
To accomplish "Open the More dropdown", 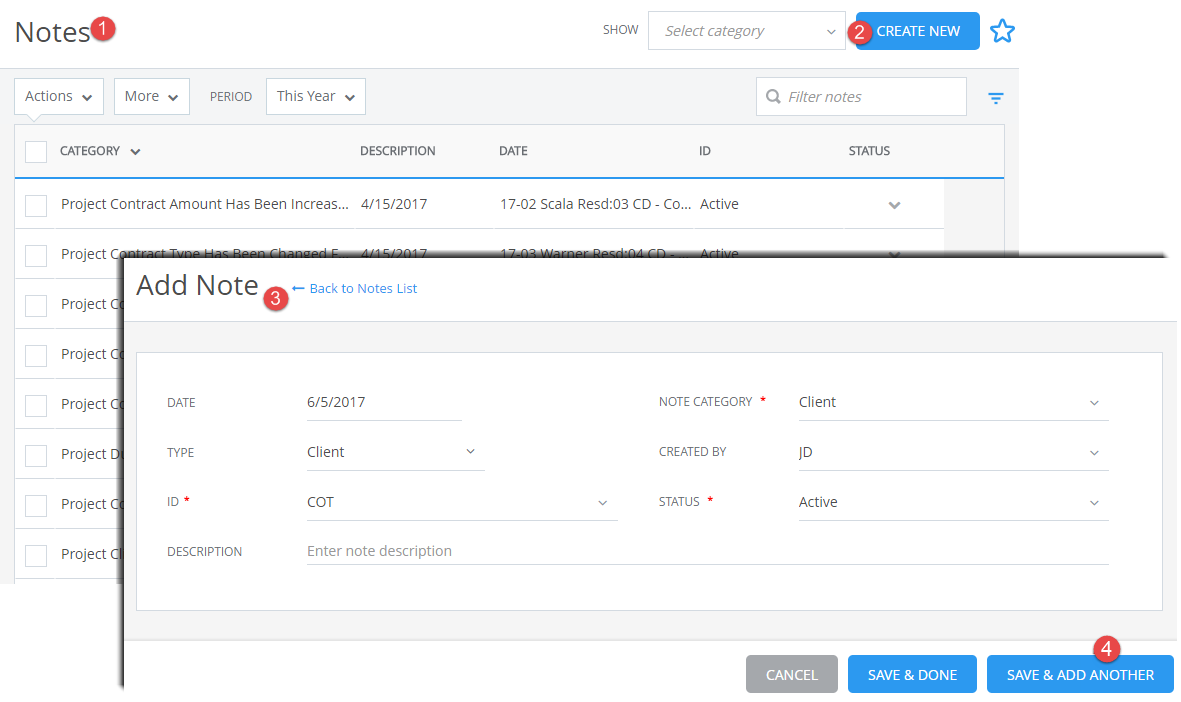I will pos(151,96).
